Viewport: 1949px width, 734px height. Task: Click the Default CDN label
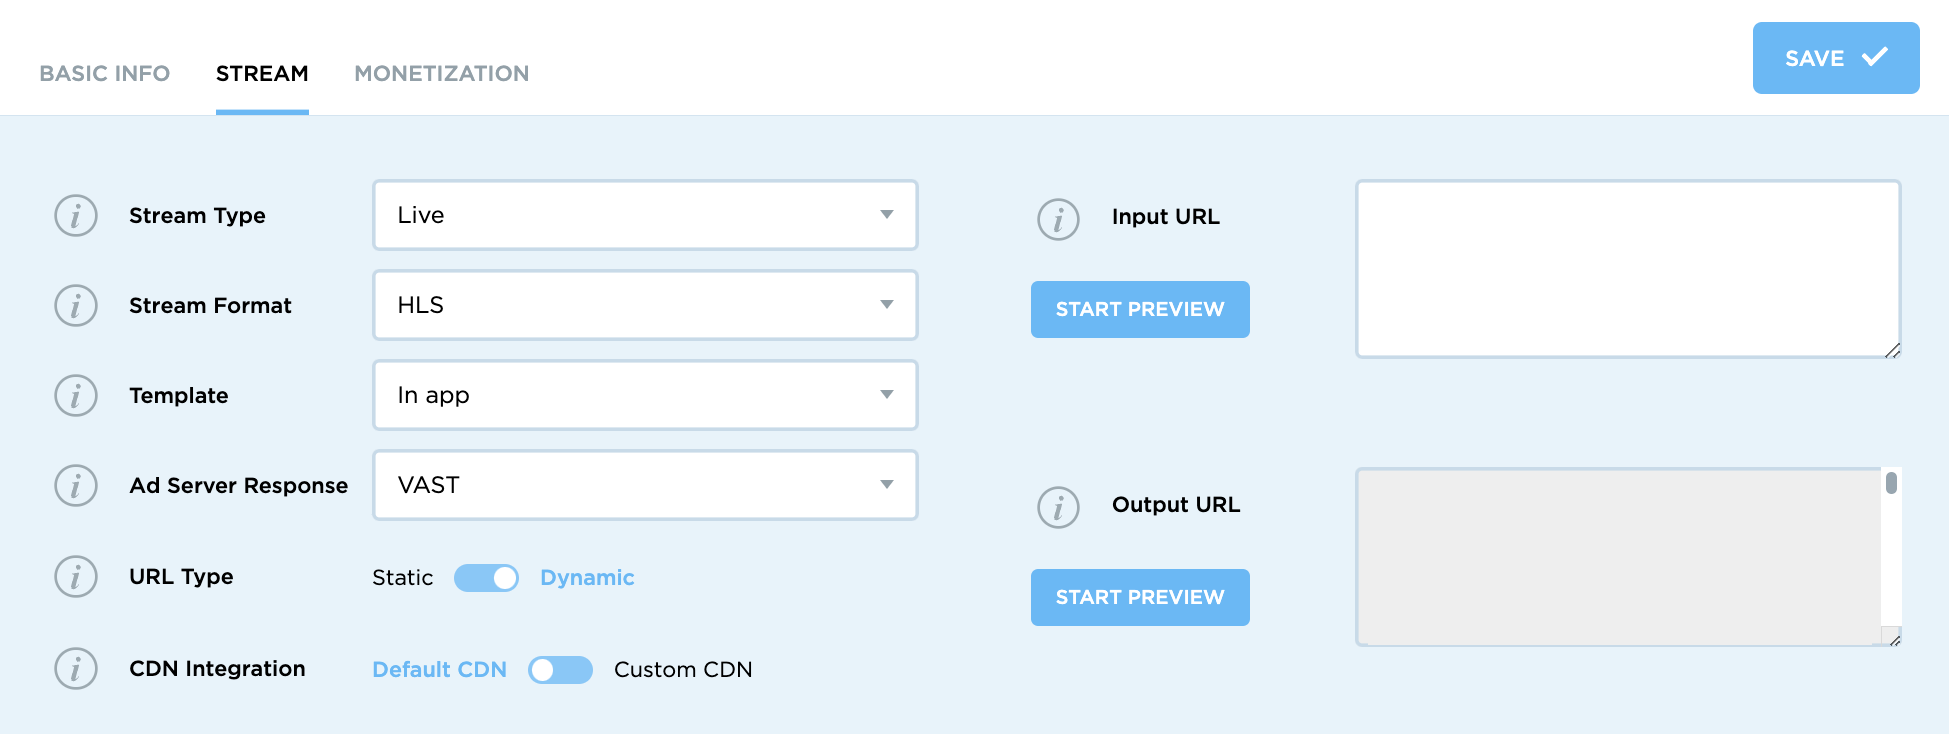440,670
